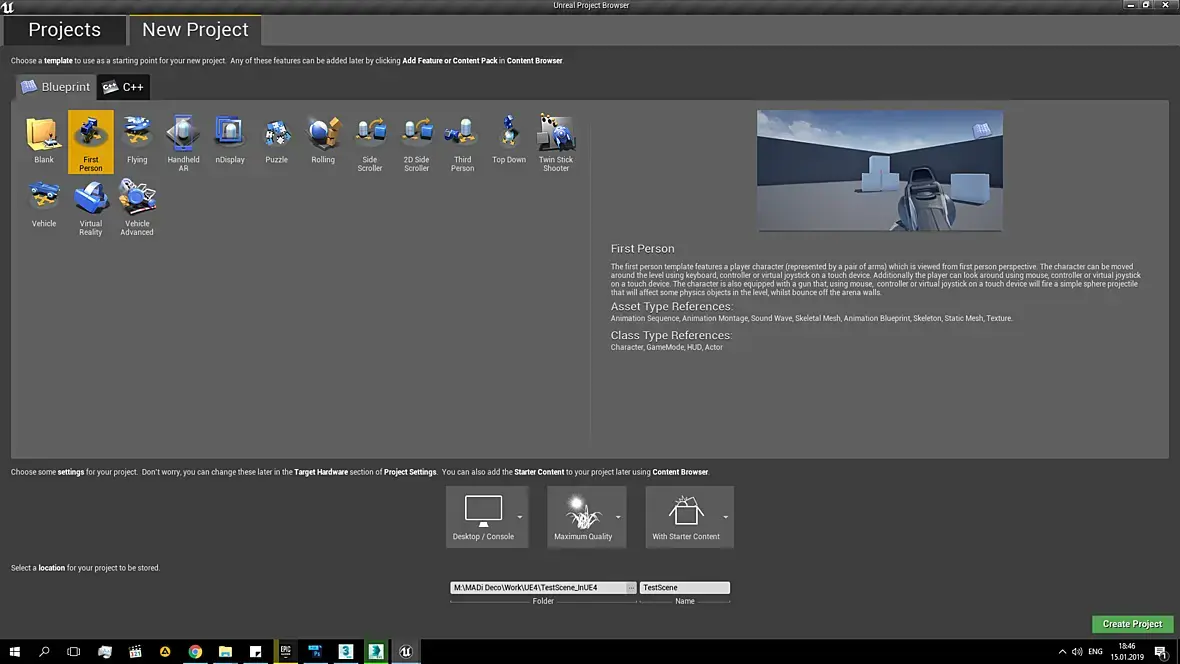
Task: Expand the With Starter Content dropdown arrow
Action: (x=725, y=517)
